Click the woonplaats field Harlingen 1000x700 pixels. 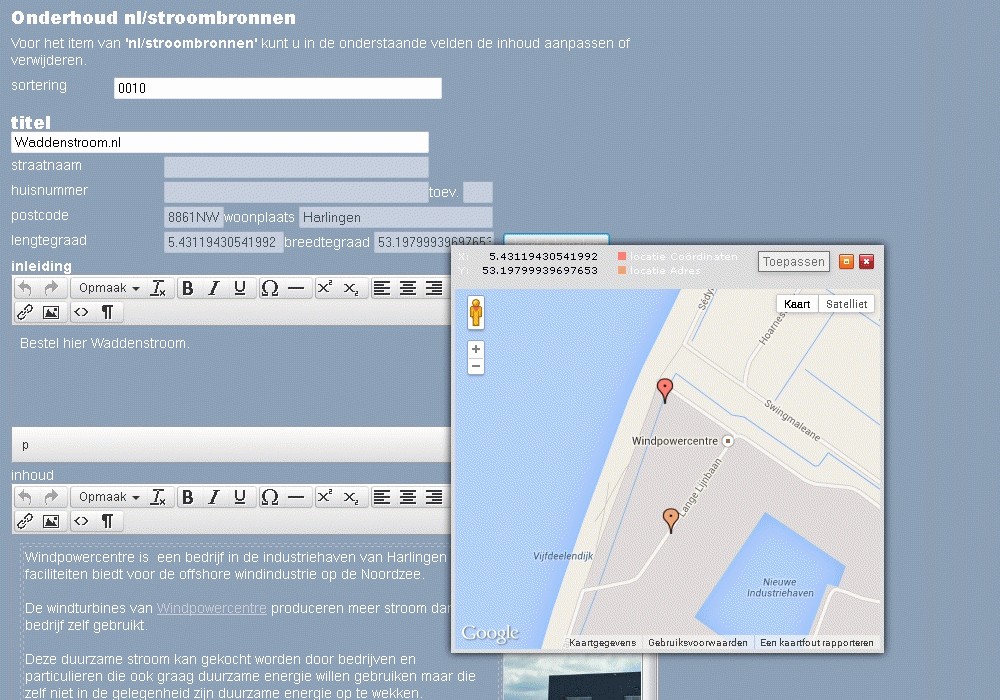point(395,217)
